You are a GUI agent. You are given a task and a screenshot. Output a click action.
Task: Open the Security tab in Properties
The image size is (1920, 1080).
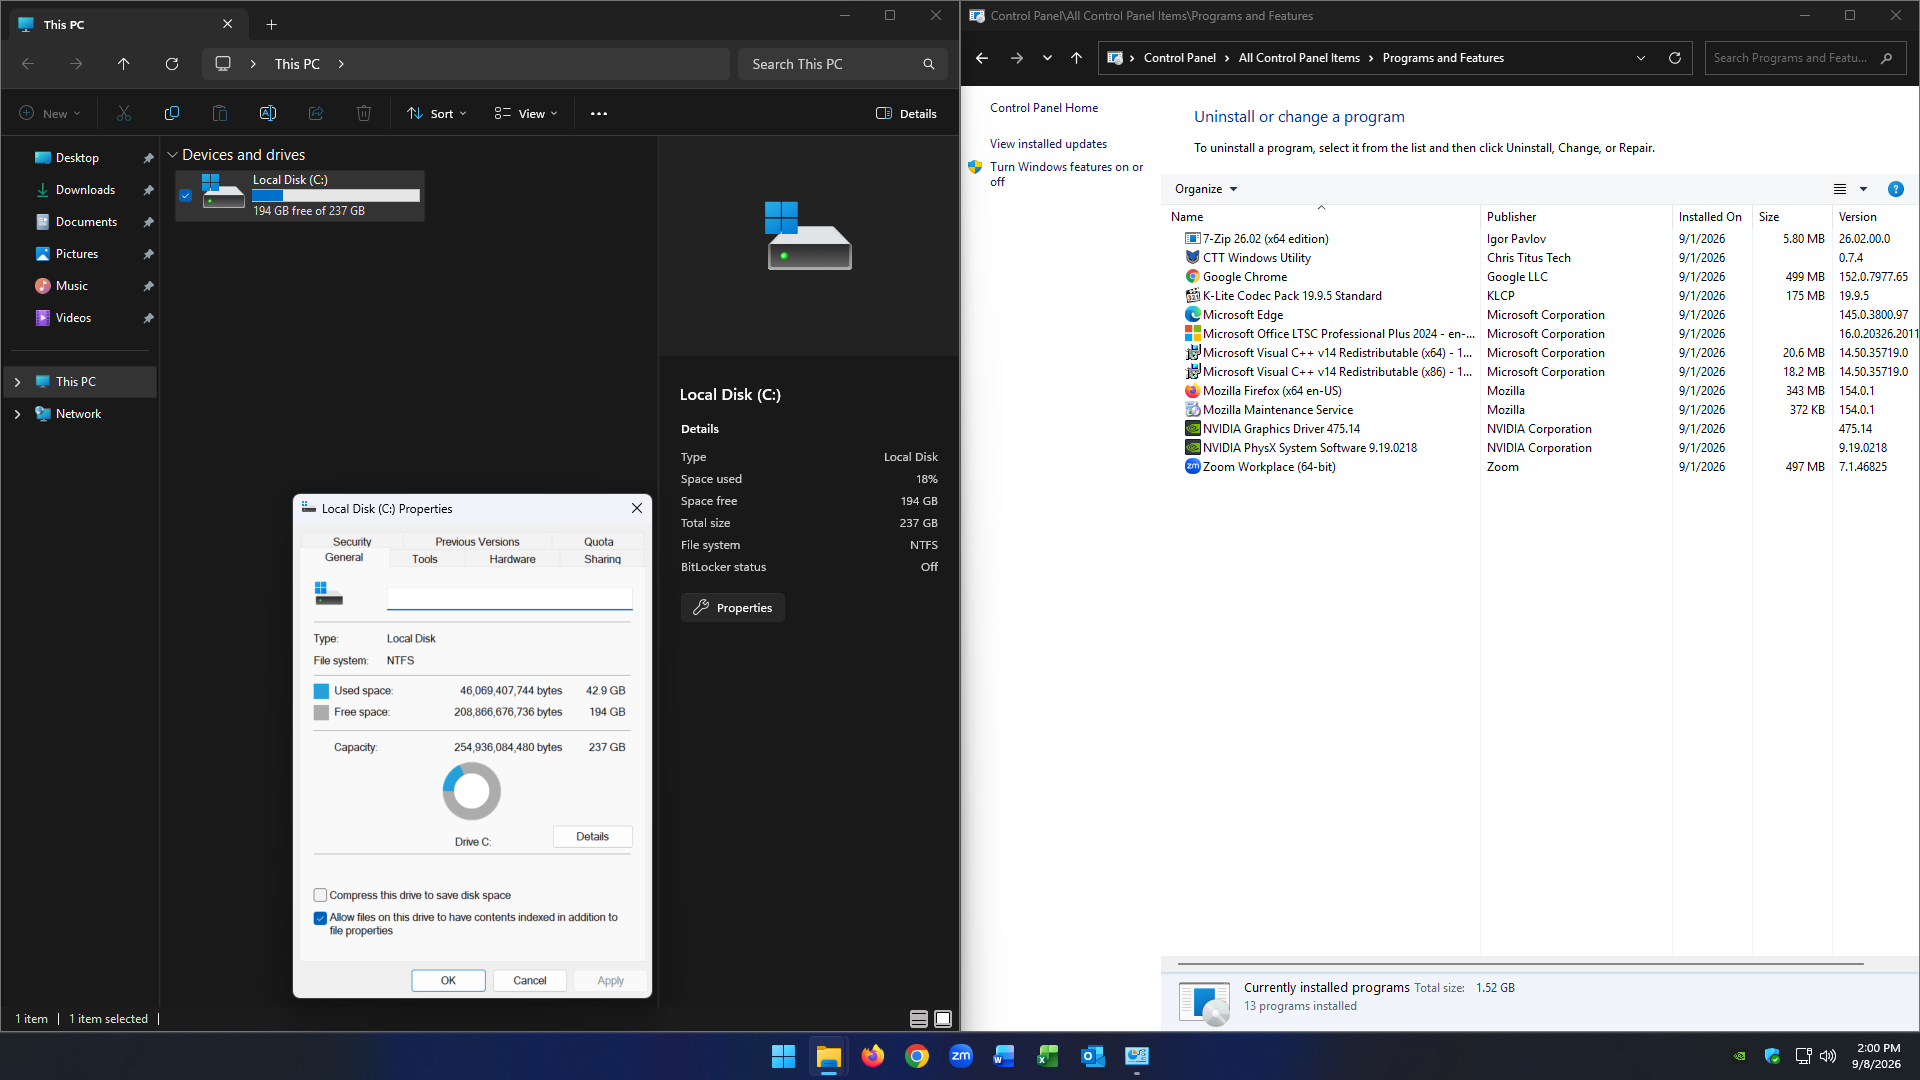point(352,542)
